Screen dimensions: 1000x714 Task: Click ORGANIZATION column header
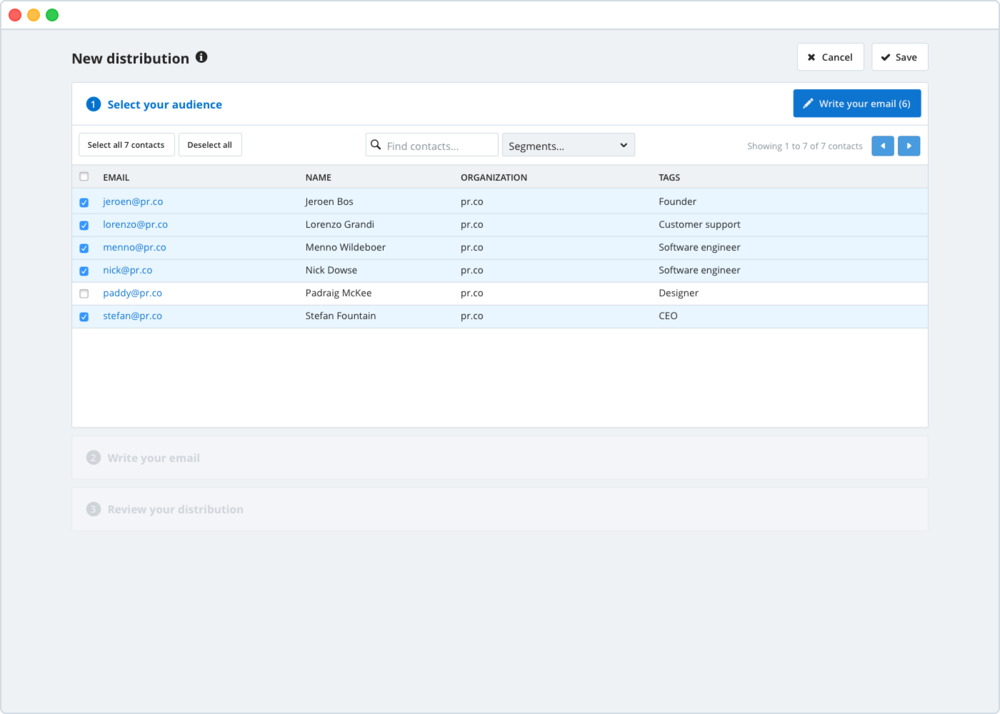[494, 178]
